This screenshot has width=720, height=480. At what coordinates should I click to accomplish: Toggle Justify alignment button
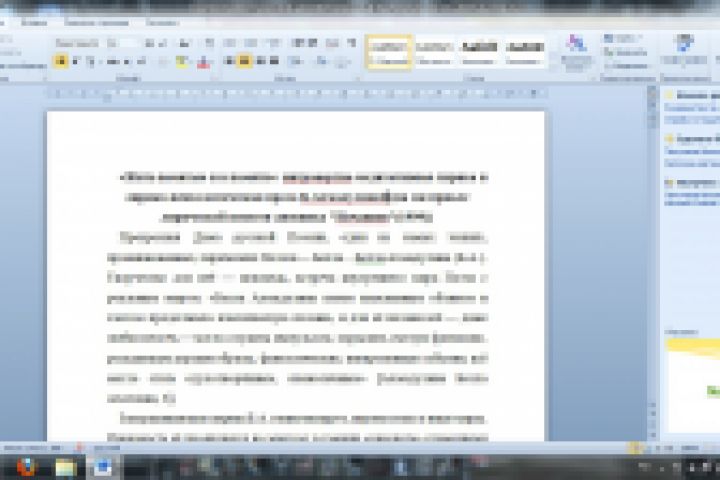click(275, 61)
